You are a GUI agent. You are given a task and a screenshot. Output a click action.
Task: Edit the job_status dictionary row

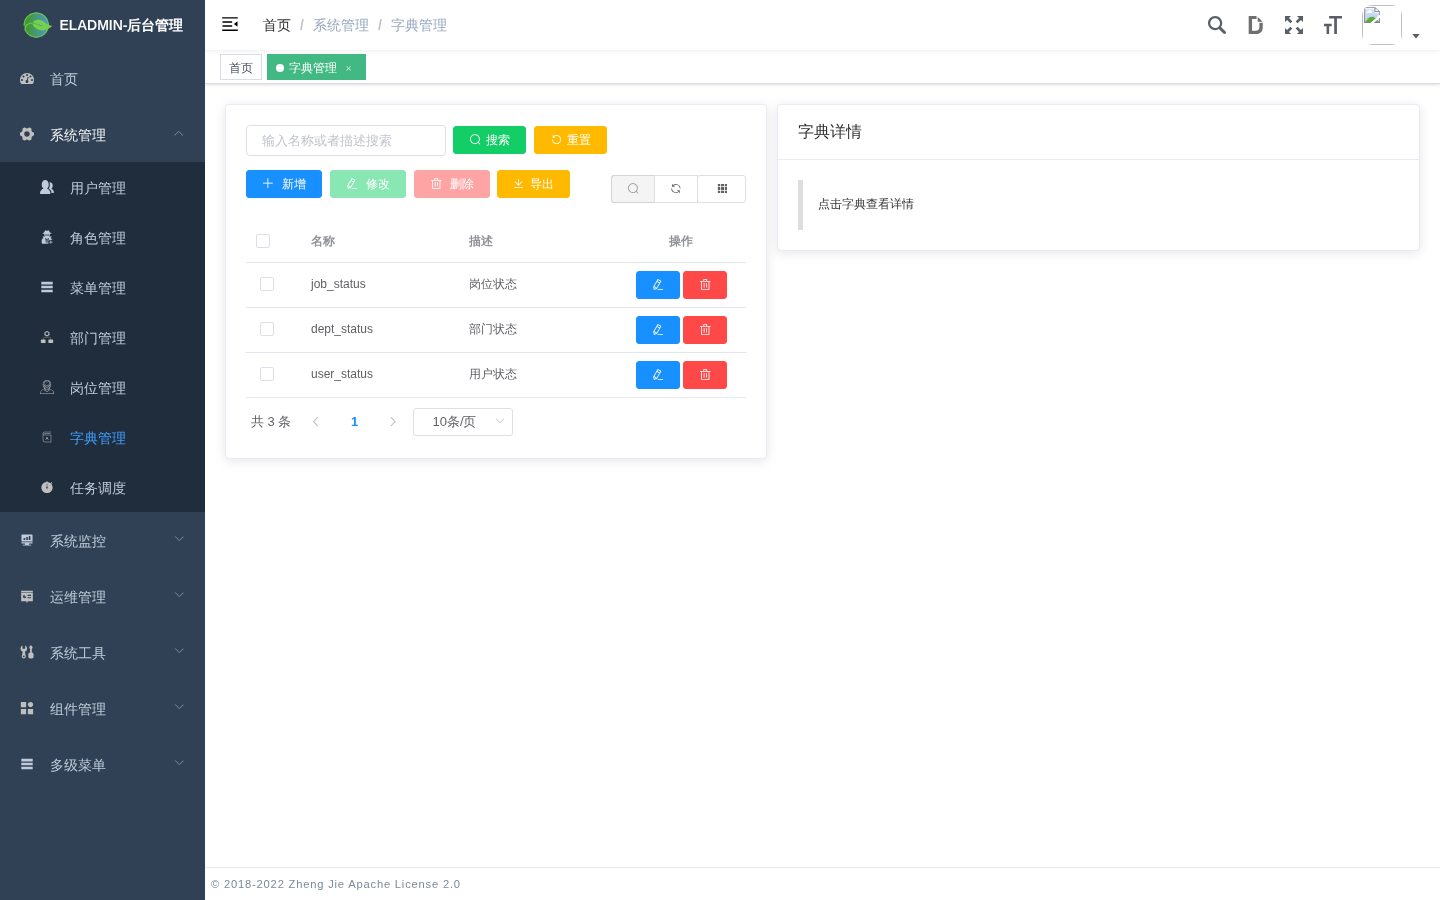[658, 285]
